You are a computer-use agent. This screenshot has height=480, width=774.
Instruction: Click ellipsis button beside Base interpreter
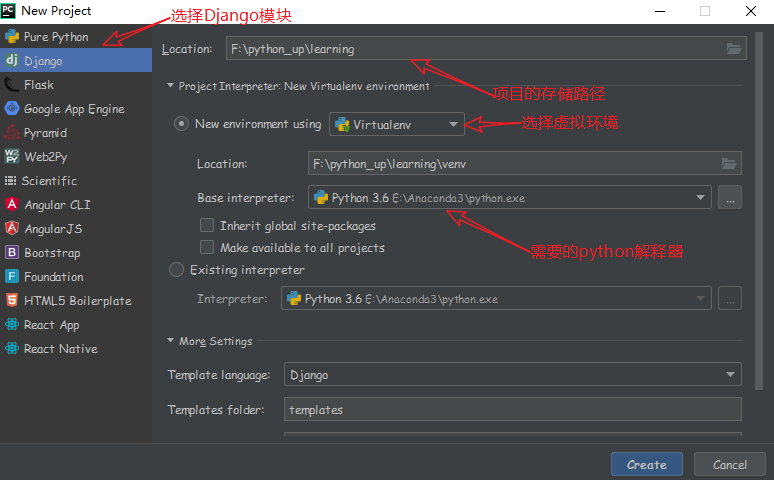pos(730,198)
